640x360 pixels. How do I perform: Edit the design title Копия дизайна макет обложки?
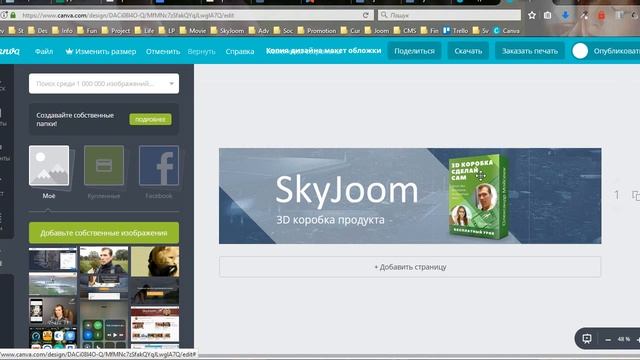tap(323, 51)
